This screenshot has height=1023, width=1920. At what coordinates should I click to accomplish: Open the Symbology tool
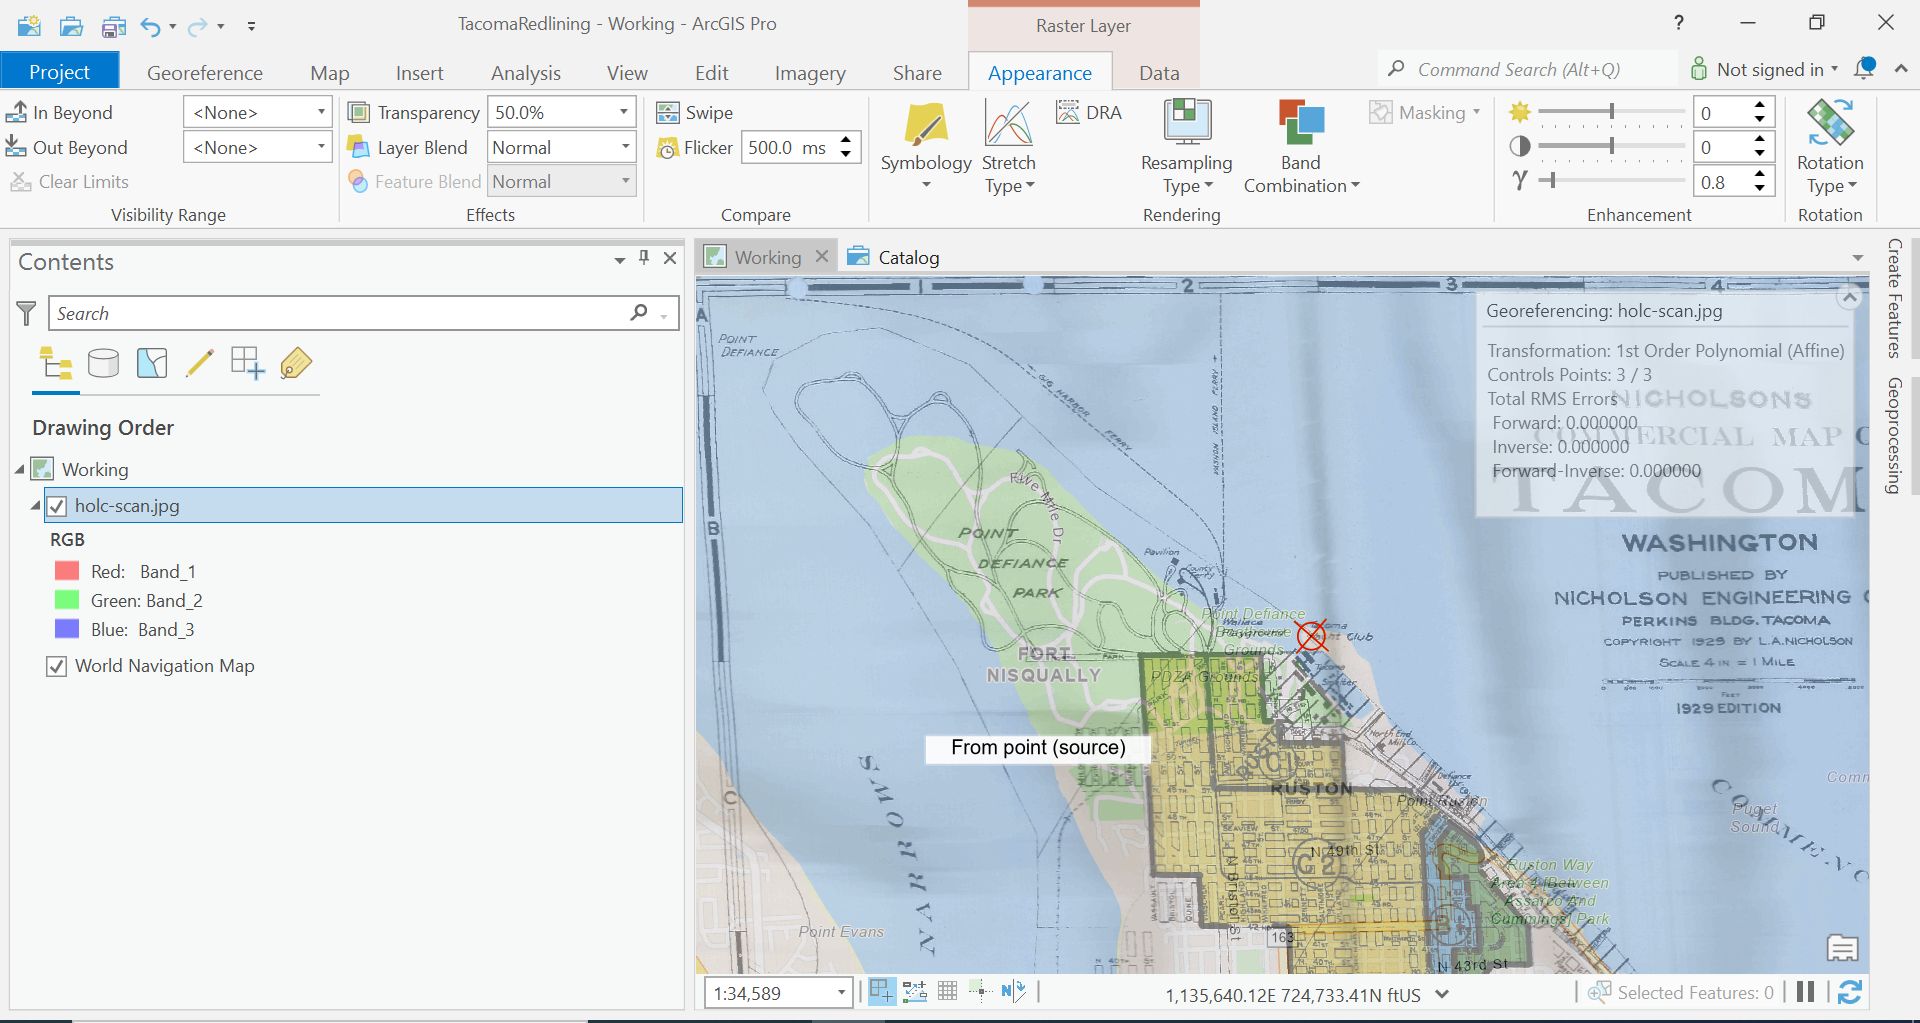926,147
